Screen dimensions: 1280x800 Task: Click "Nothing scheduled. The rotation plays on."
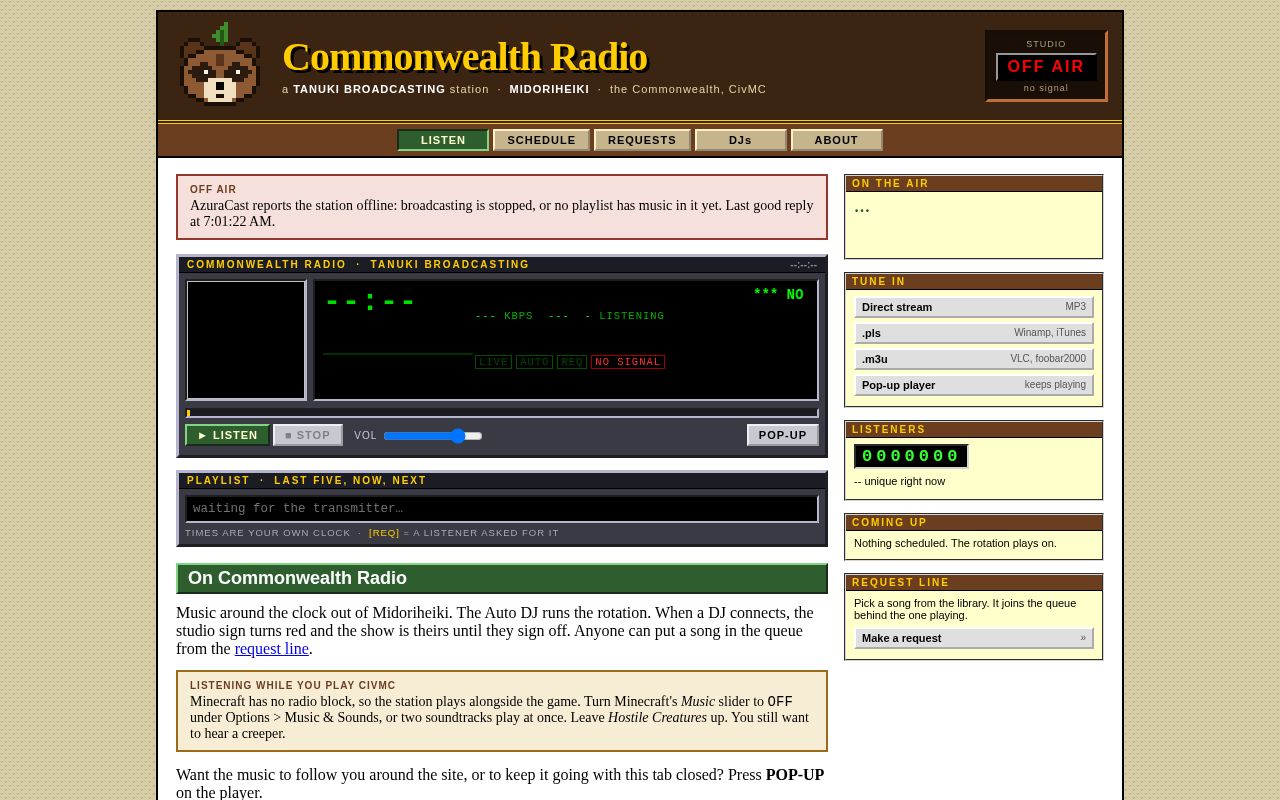(x=955, y=543)
